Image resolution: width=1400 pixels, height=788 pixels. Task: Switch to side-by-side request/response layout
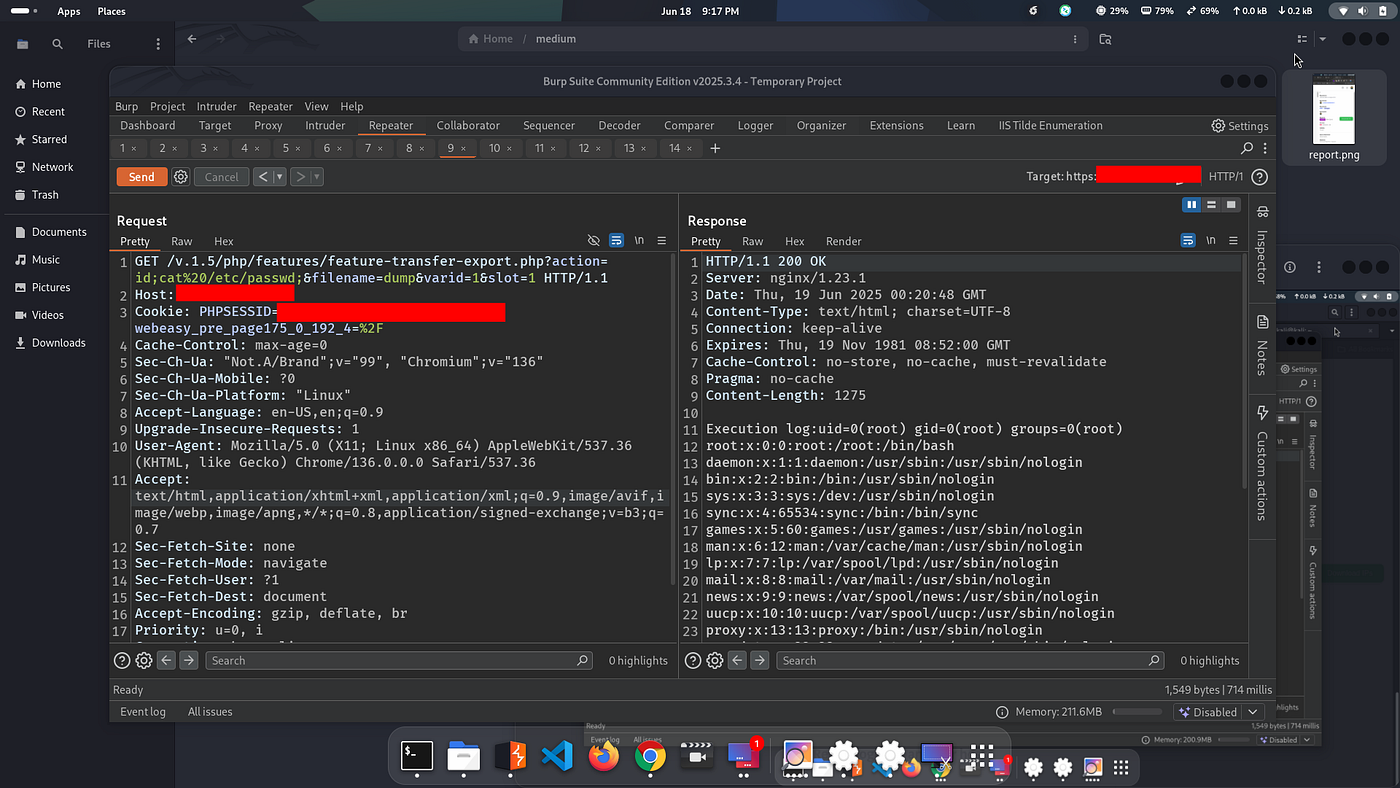1191,205
